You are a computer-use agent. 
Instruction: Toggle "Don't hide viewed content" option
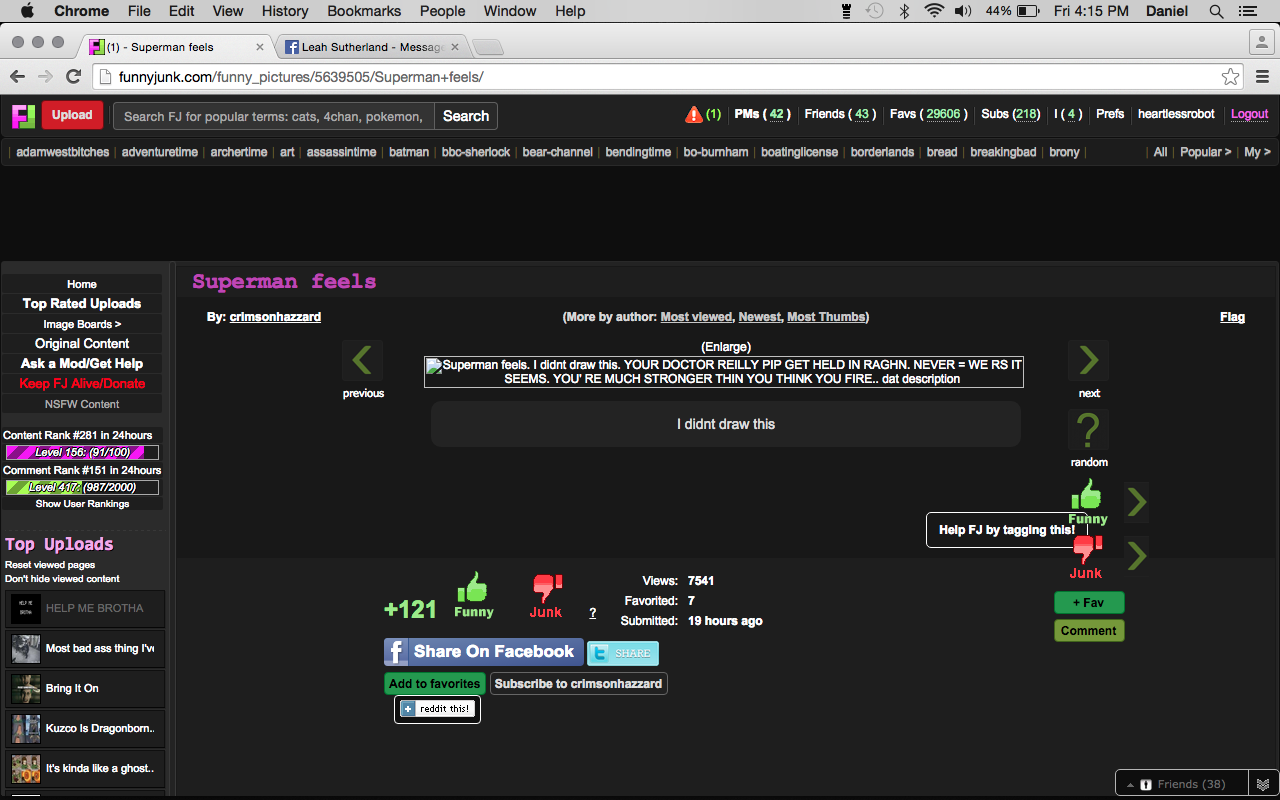pos(62,579)
